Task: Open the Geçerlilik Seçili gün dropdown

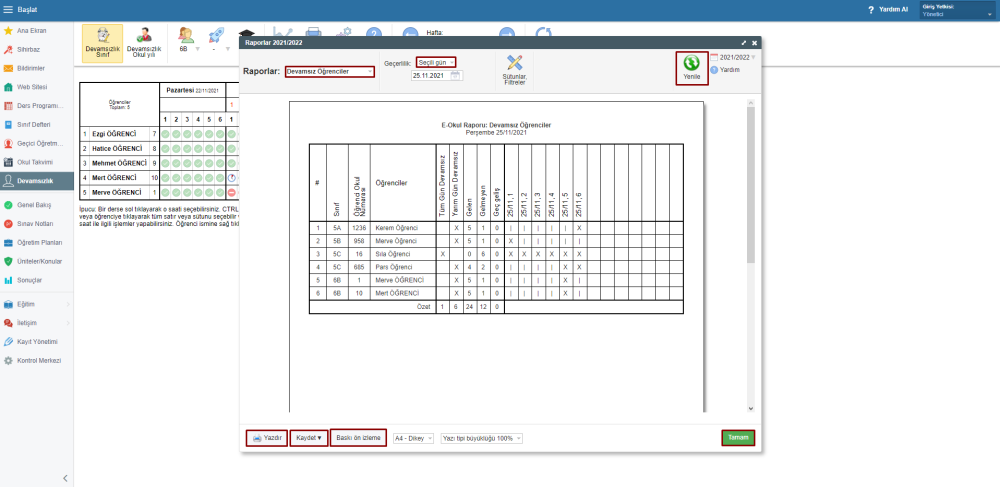Action: tap(436, 62)
